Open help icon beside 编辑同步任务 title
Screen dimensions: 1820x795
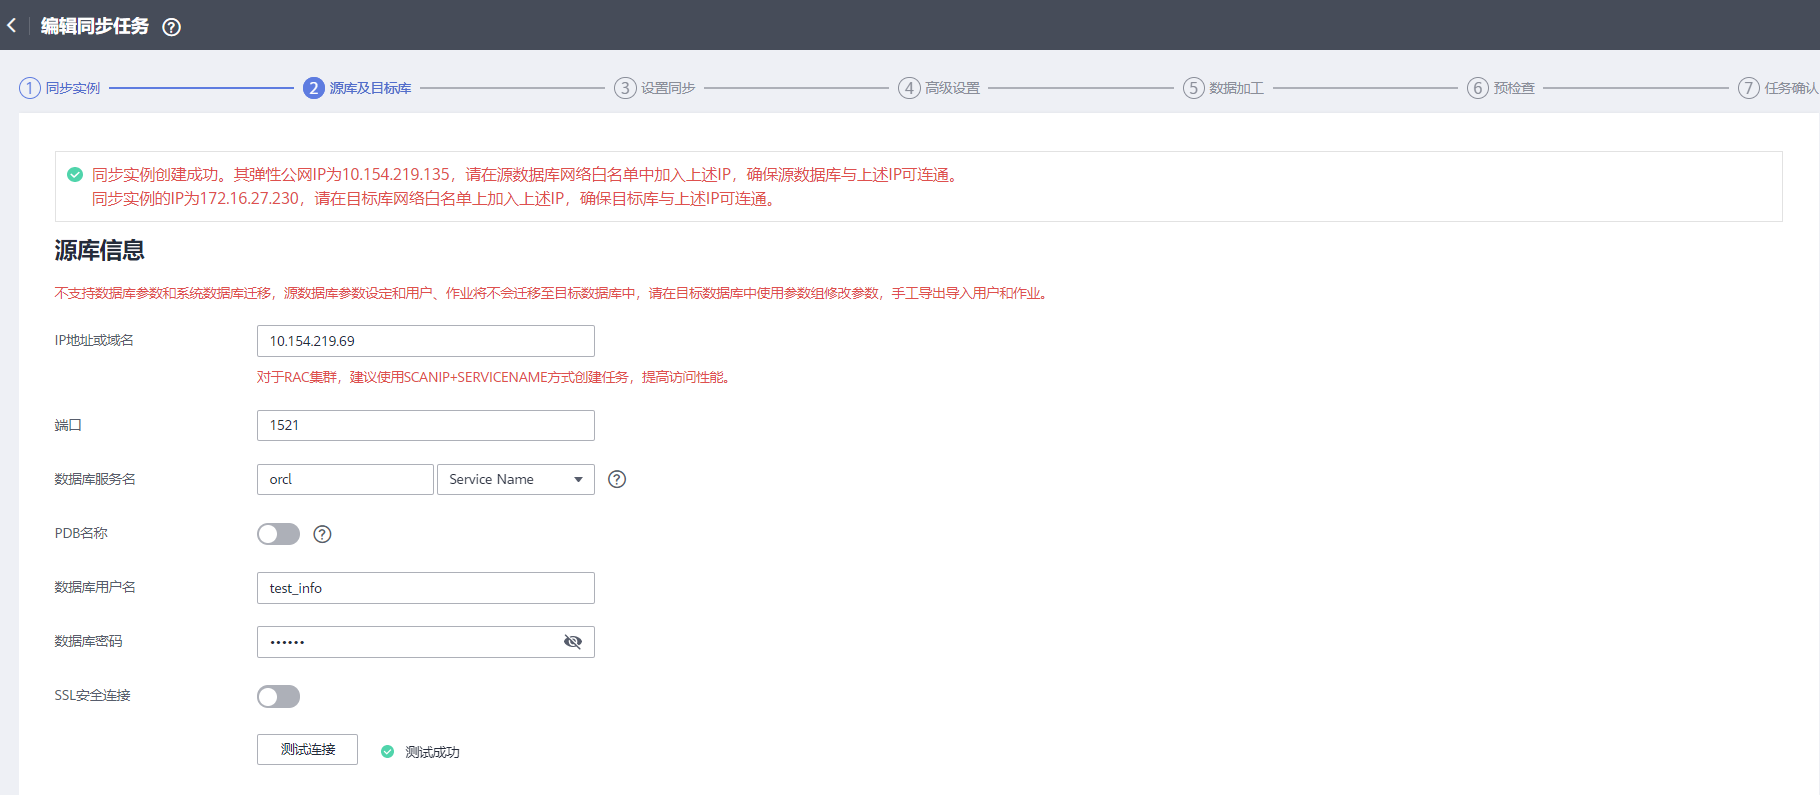point(172,27)
